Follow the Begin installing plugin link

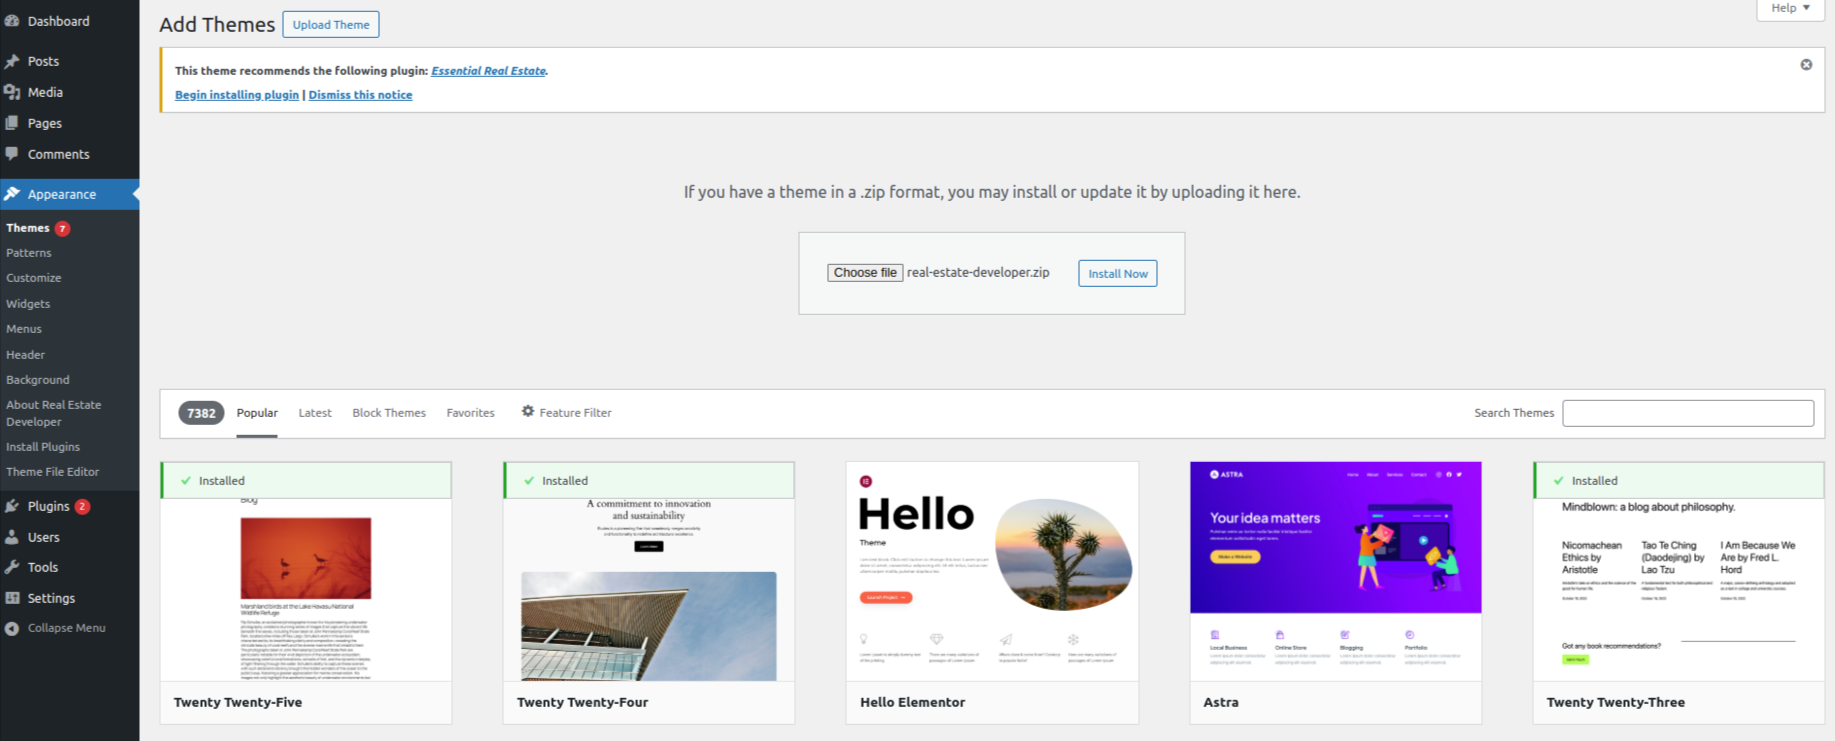click(237, 95)
